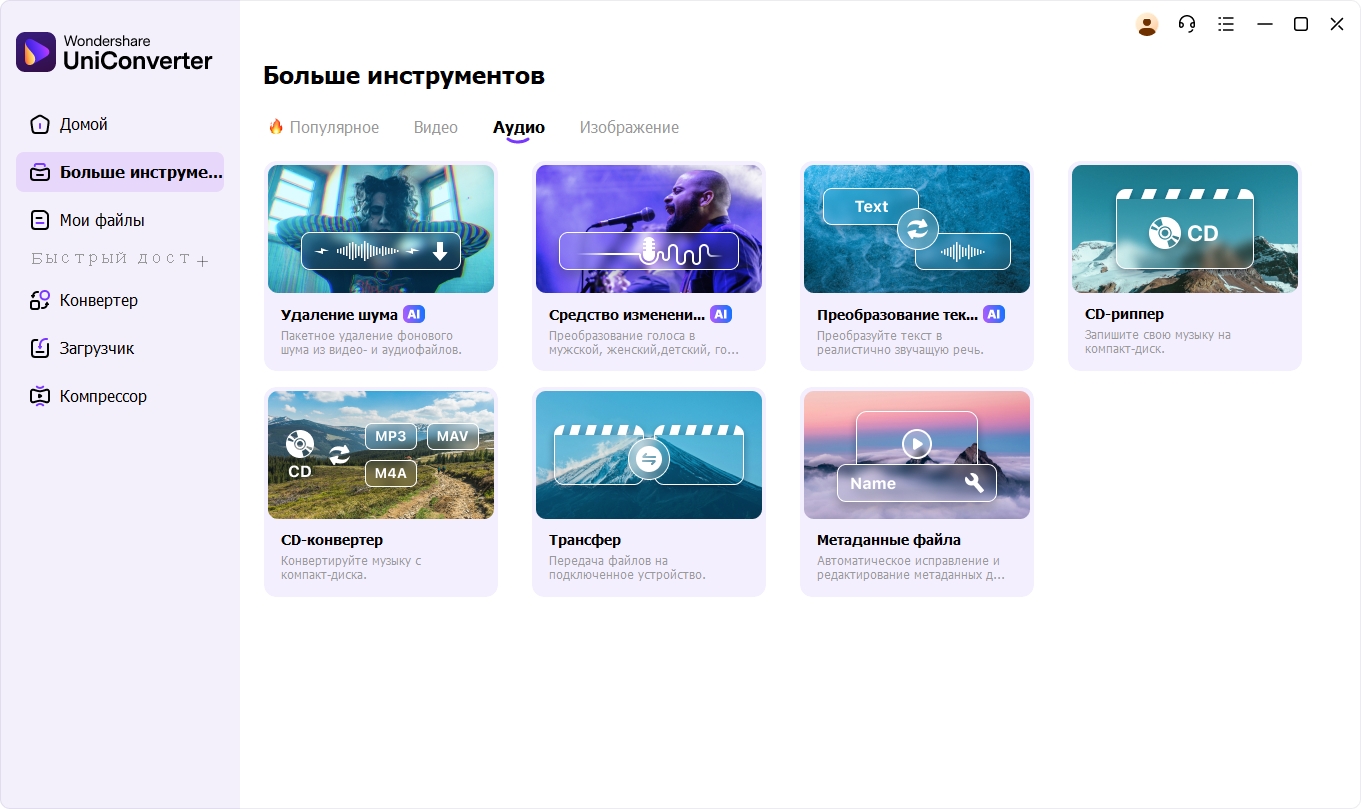This screenshot has width=1361, height=809.
Task: Open customer support headset icon
Action: coord(1187,25)
